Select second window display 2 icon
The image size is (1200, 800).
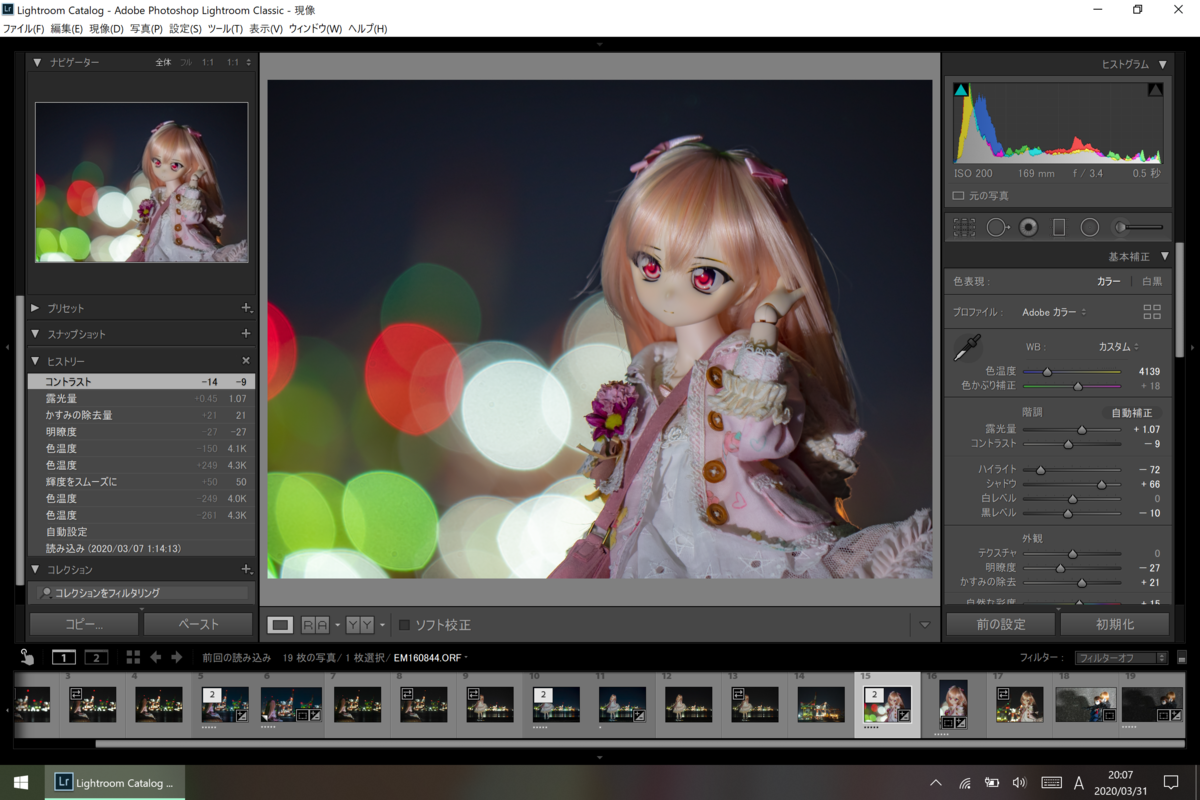(96, 657)
